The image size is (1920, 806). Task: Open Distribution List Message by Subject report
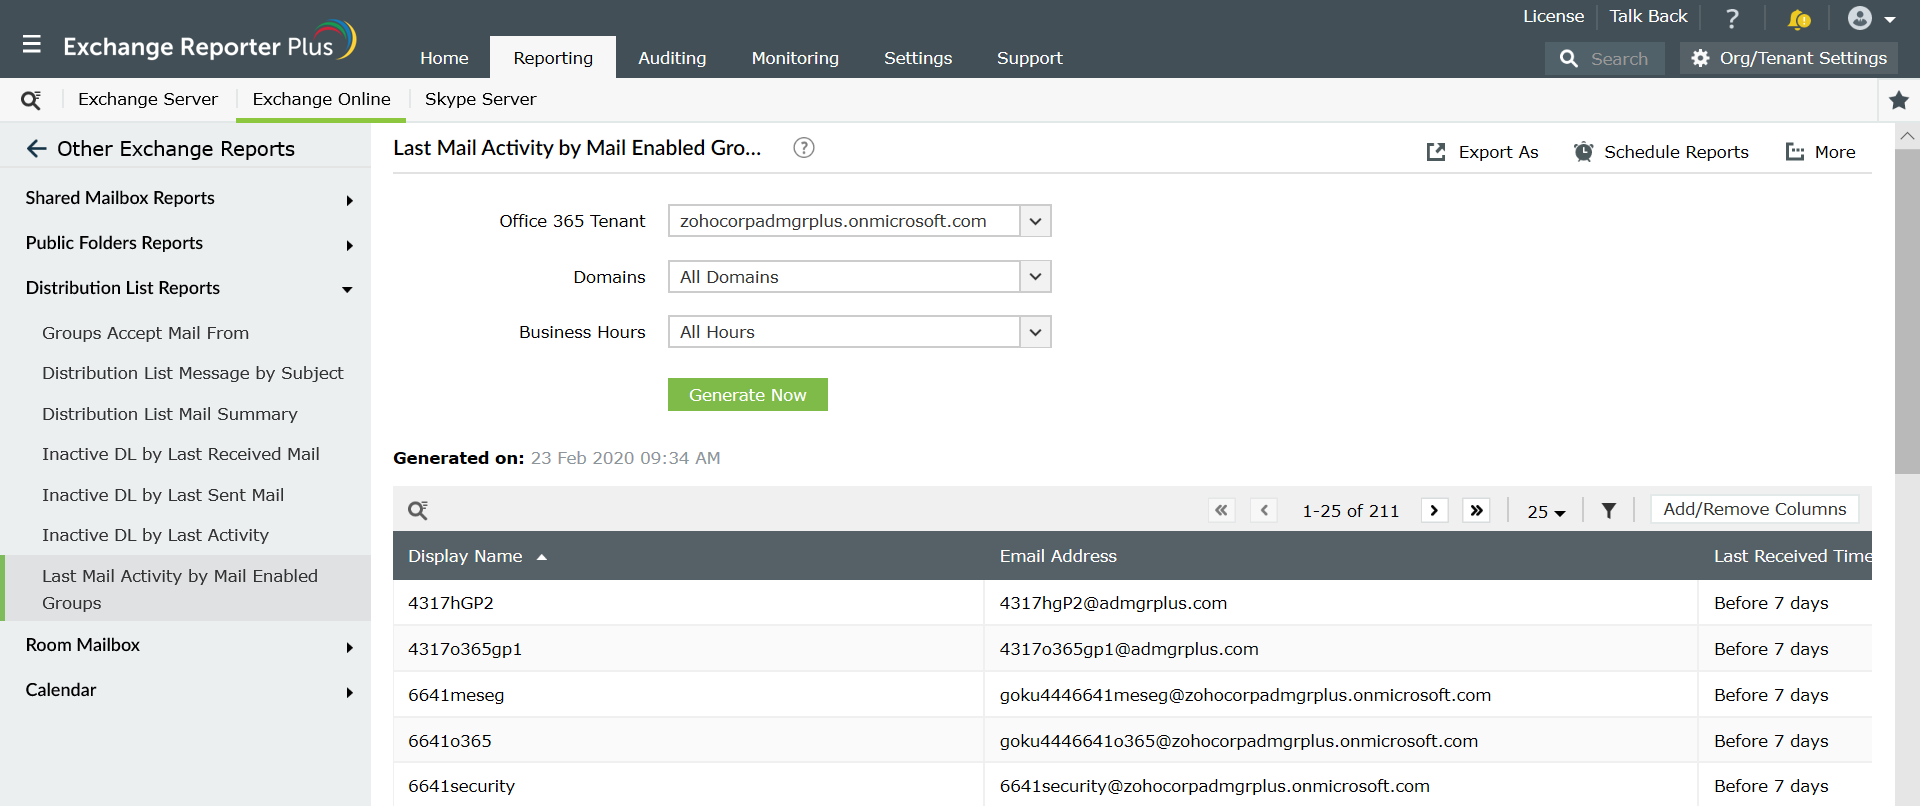pos(192,373)
